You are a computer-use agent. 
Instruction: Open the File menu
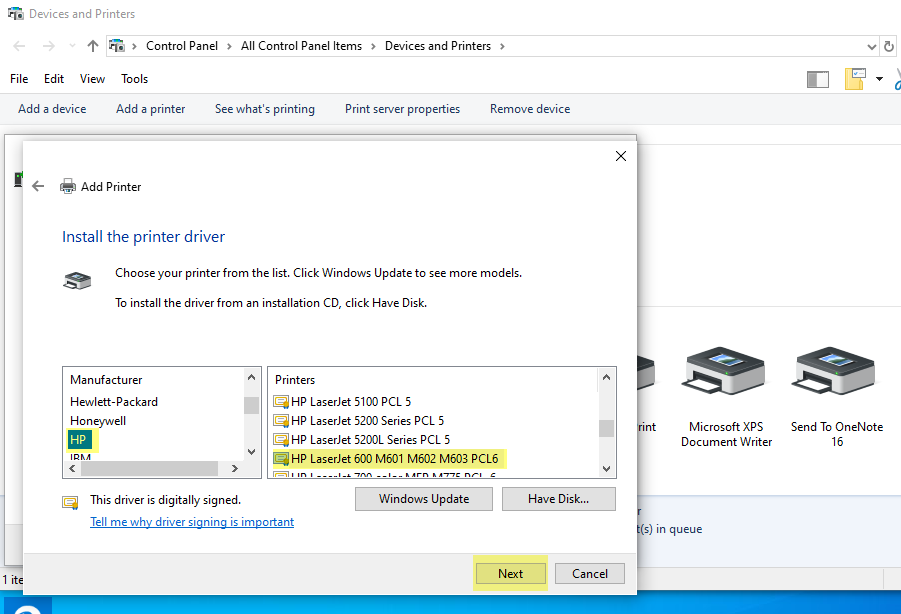[x=19, y=79]
